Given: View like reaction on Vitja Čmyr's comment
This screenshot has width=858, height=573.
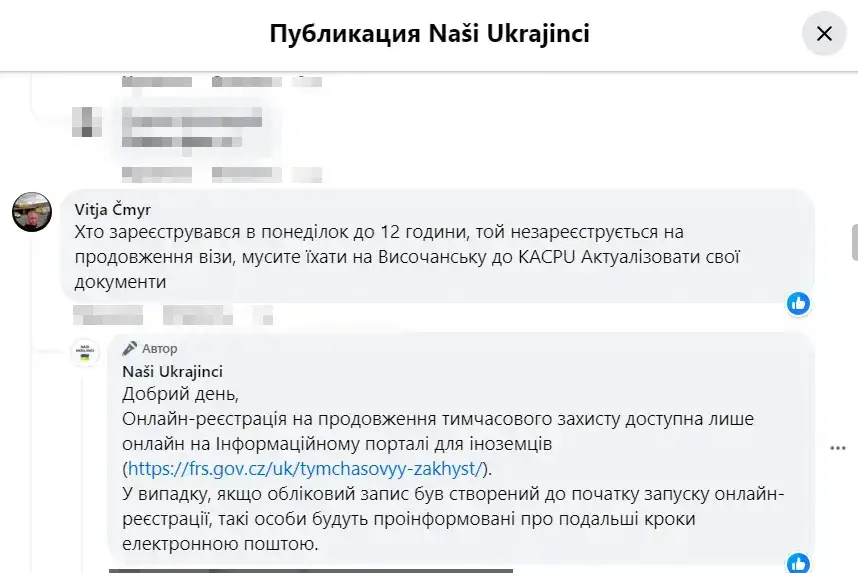Looking at the screenshot, I should pos(798,303).
